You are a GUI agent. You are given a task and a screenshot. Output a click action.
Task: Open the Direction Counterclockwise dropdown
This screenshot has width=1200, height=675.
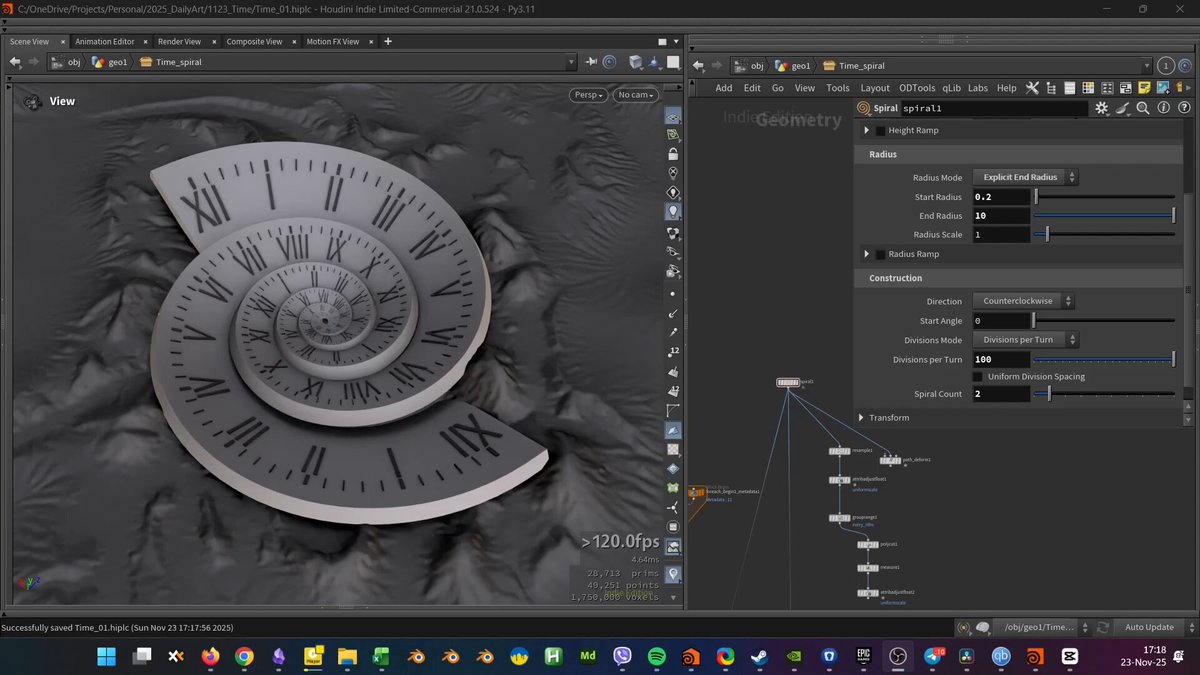click(x=1023, y=301)
